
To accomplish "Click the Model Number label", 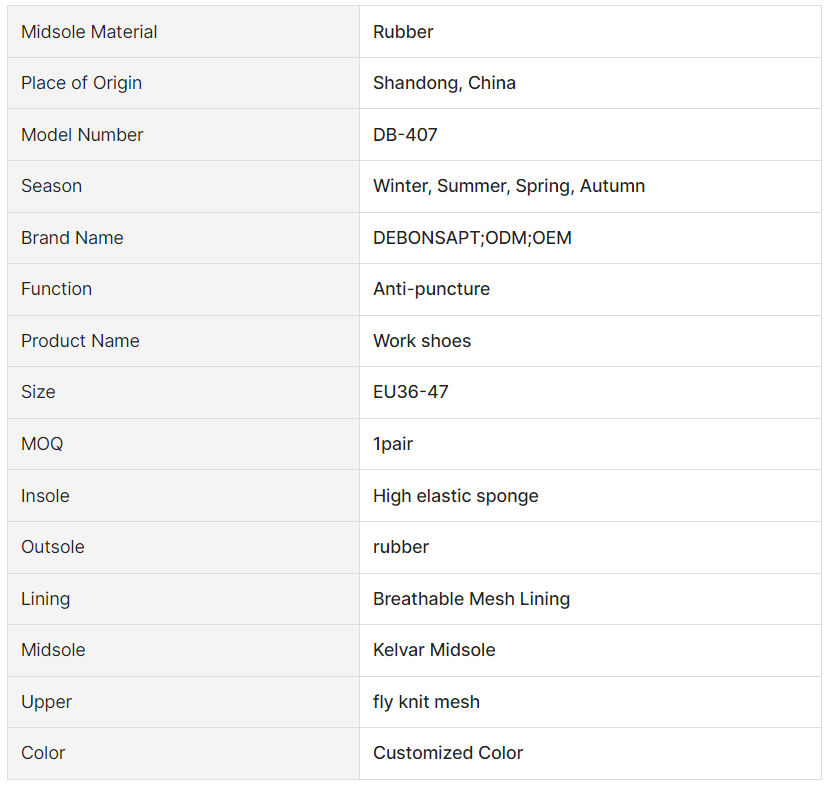I will (x=82, y=134).
